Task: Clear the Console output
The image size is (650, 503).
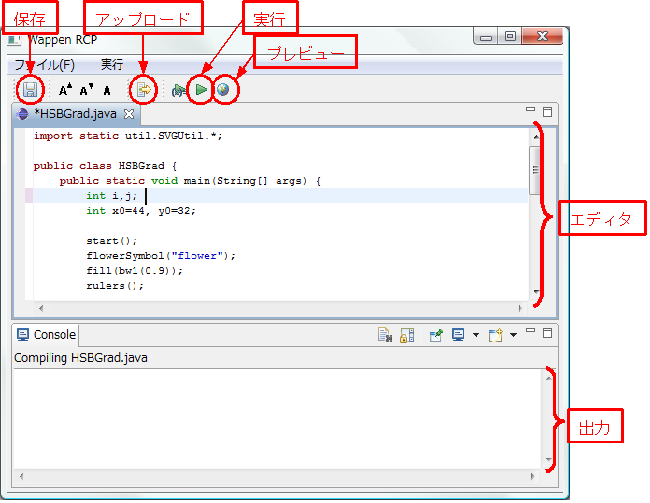Action: 385,335
